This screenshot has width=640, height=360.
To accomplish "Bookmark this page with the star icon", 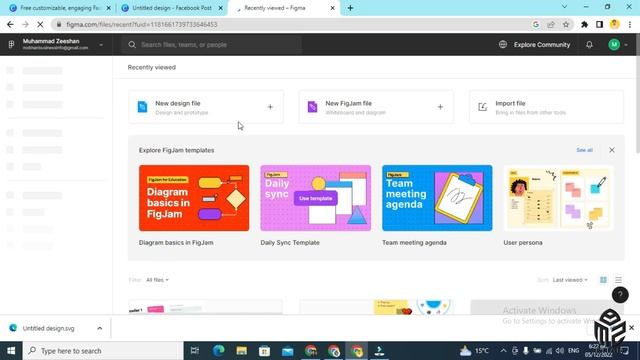I will (x=566, y=24).
